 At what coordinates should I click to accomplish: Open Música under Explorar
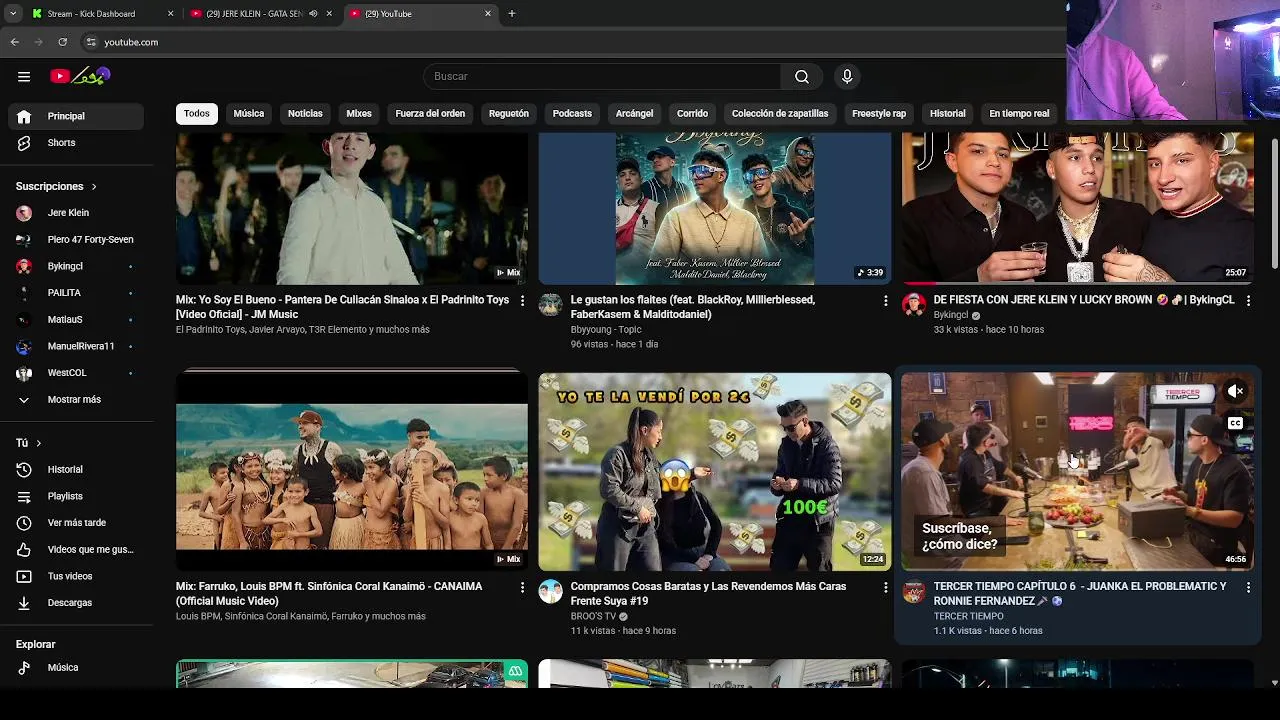(76, 668)
